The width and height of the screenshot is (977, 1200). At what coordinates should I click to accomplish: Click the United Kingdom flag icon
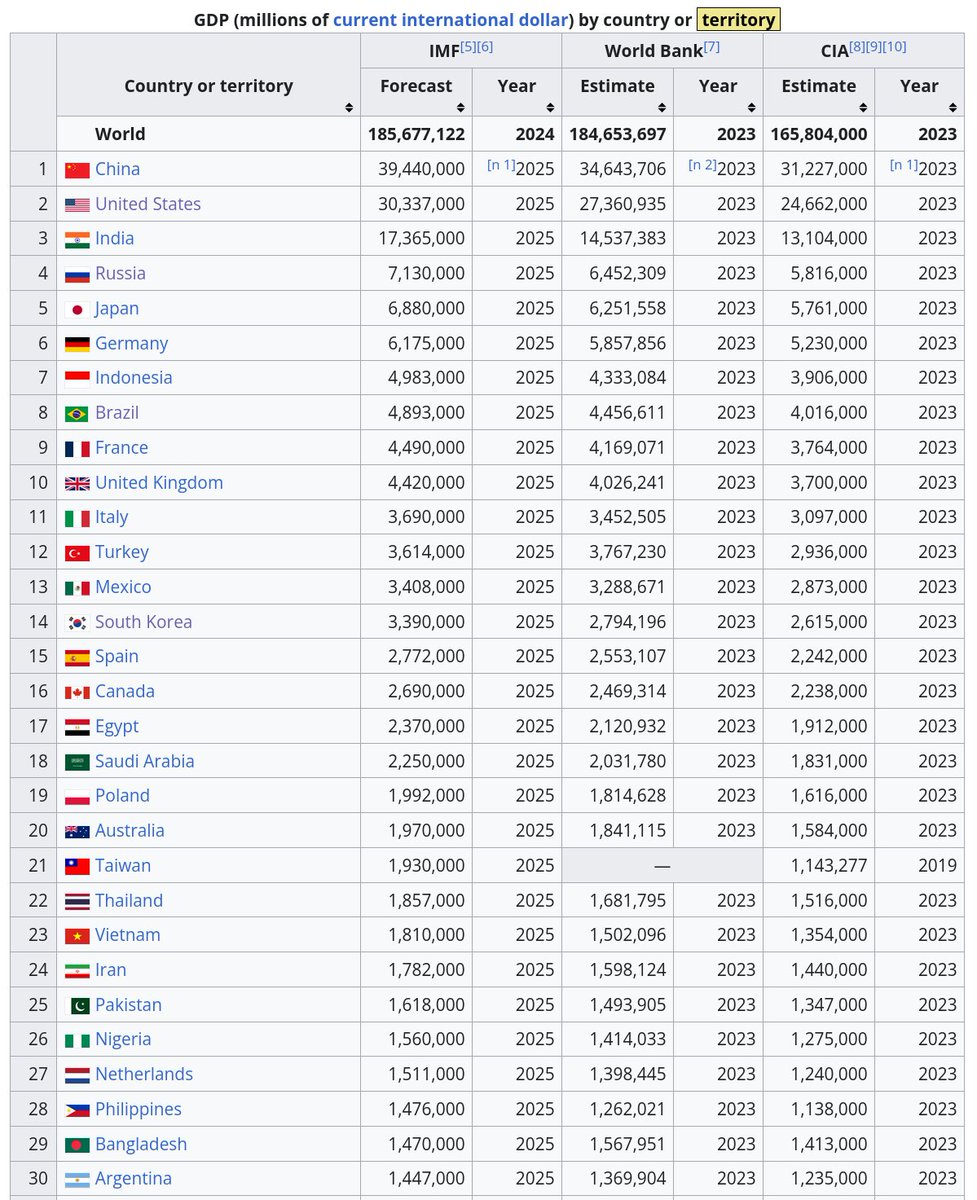tap(77, 483)
